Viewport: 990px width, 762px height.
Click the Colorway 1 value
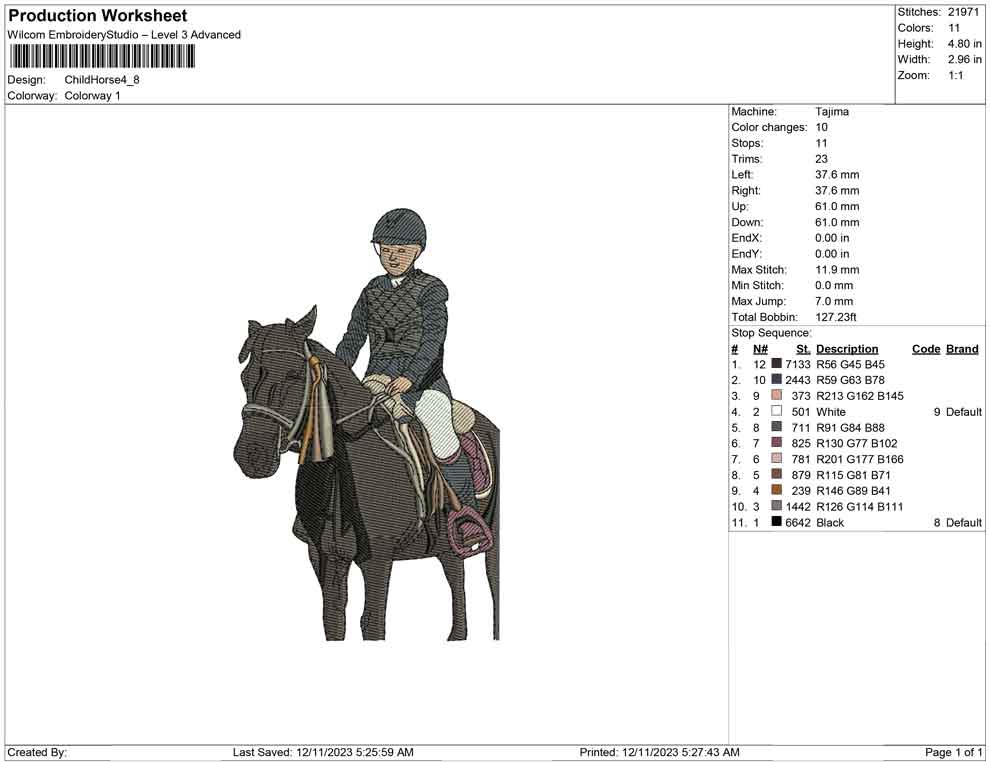[92, 96]
